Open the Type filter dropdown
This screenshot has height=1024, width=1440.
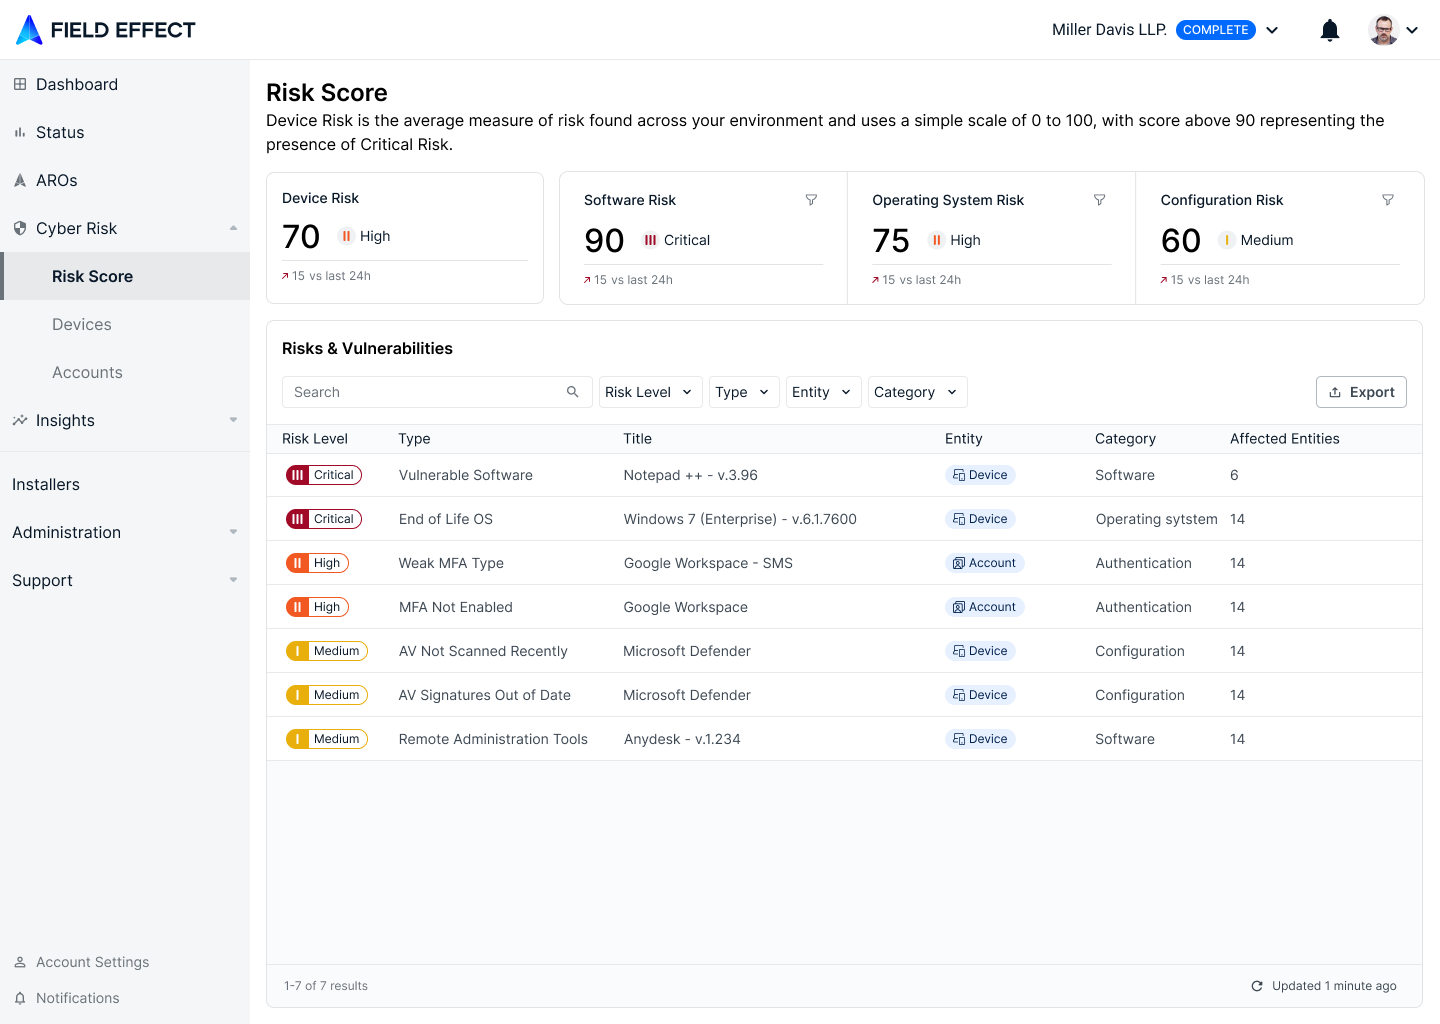[x=744, y=392]
